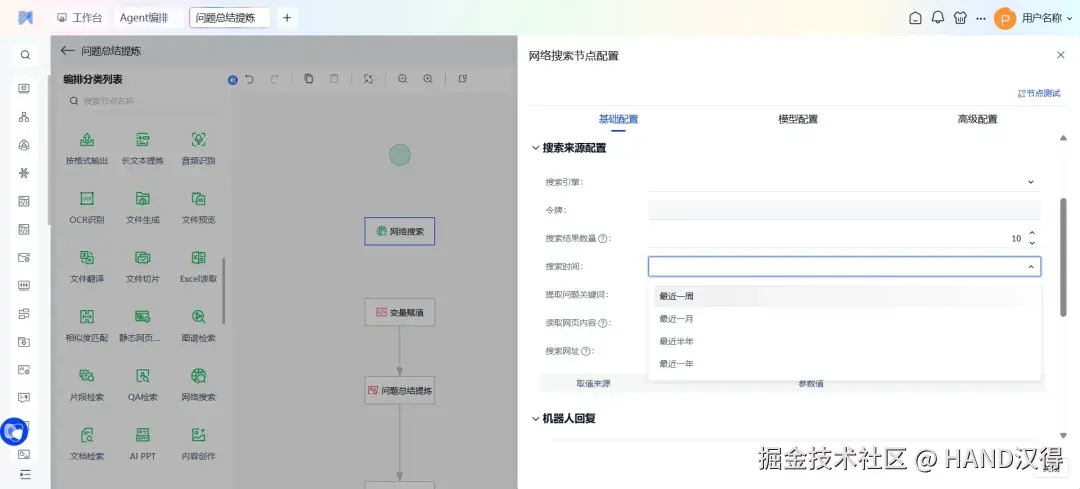Pick the 静态网页 node icon
The image size is (1080, 489).
143,317
